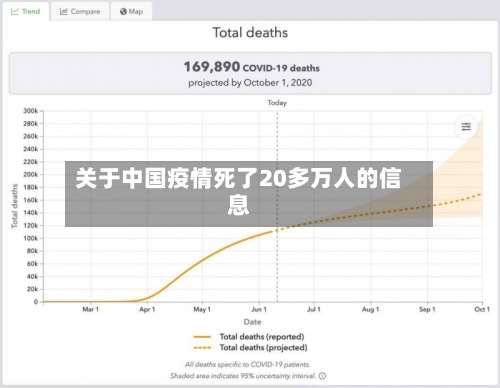Click the Jun 1 axis label
The height and width of the screenshot is (388, 500).
(259, 309)
